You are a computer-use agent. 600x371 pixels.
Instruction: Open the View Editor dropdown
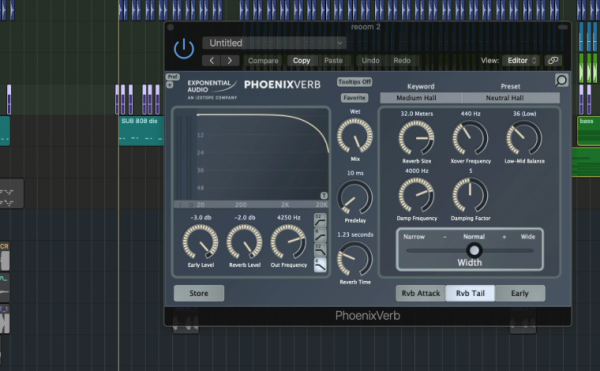pos(522,60)
